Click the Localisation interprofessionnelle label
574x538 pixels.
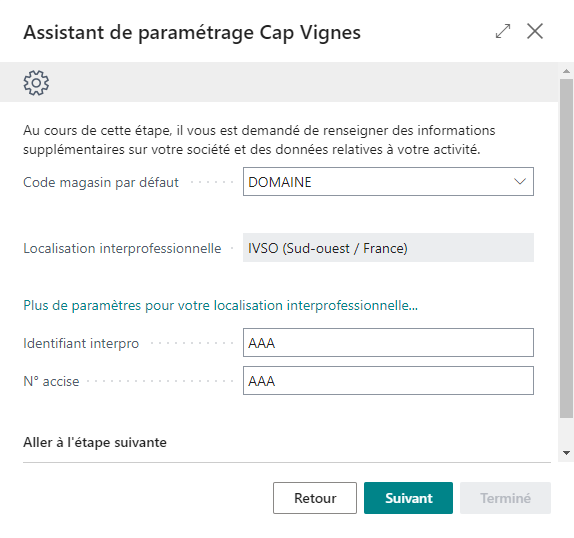point(122,248)
